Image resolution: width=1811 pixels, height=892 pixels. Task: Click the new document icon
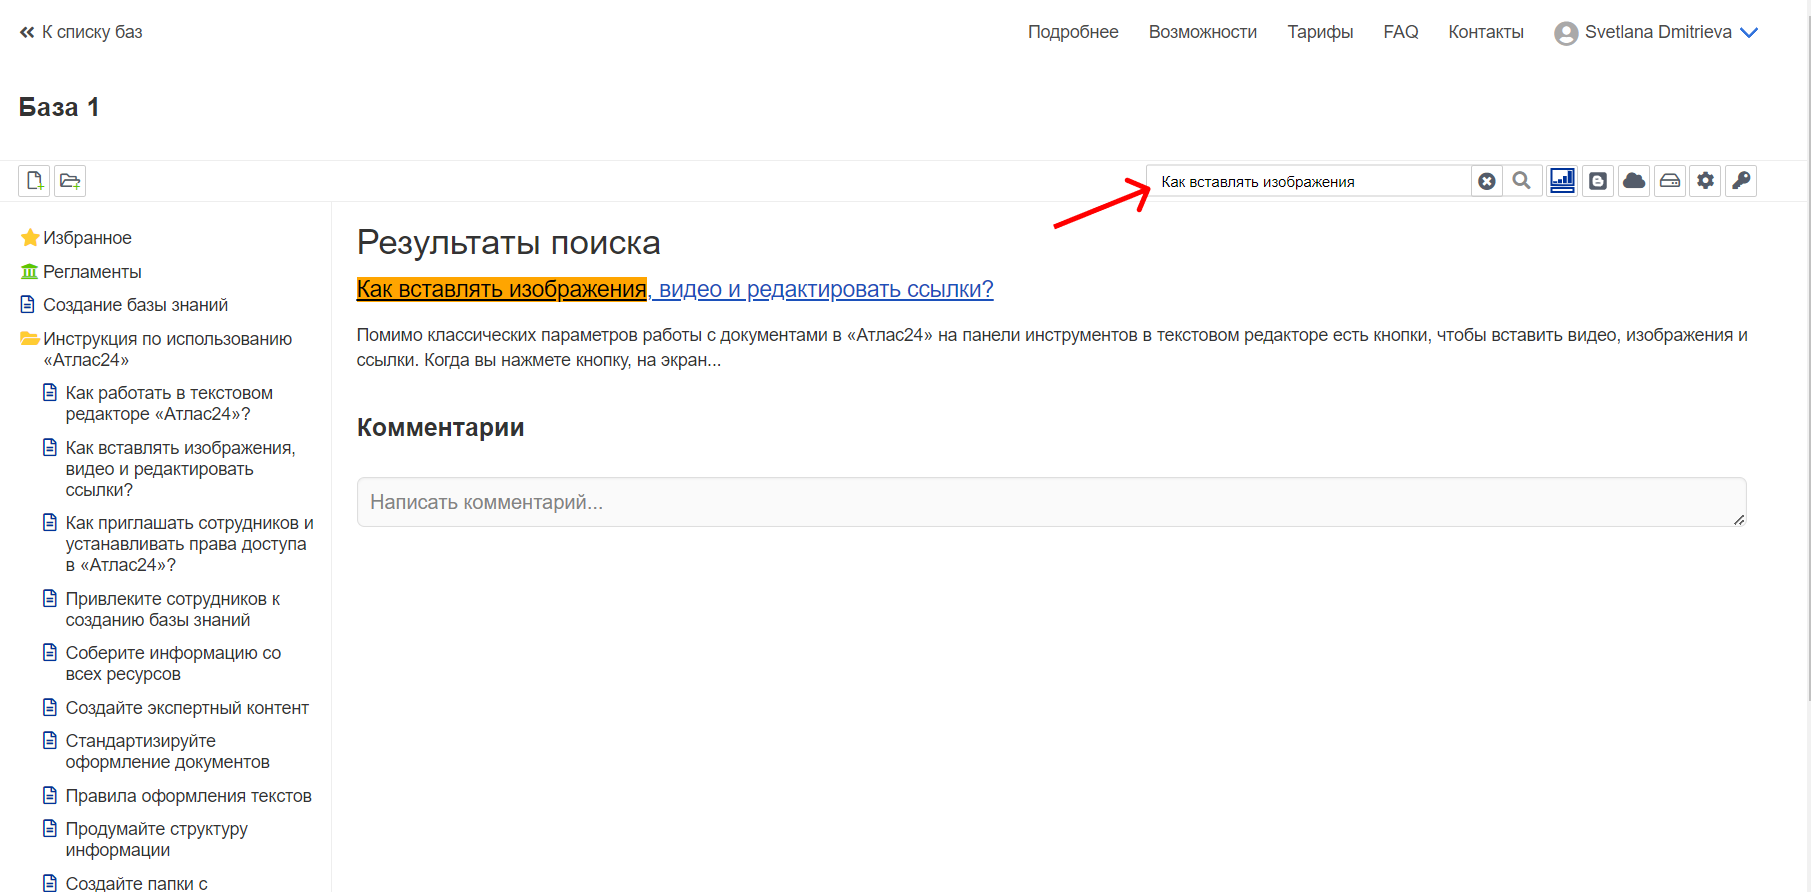point(34,181)
